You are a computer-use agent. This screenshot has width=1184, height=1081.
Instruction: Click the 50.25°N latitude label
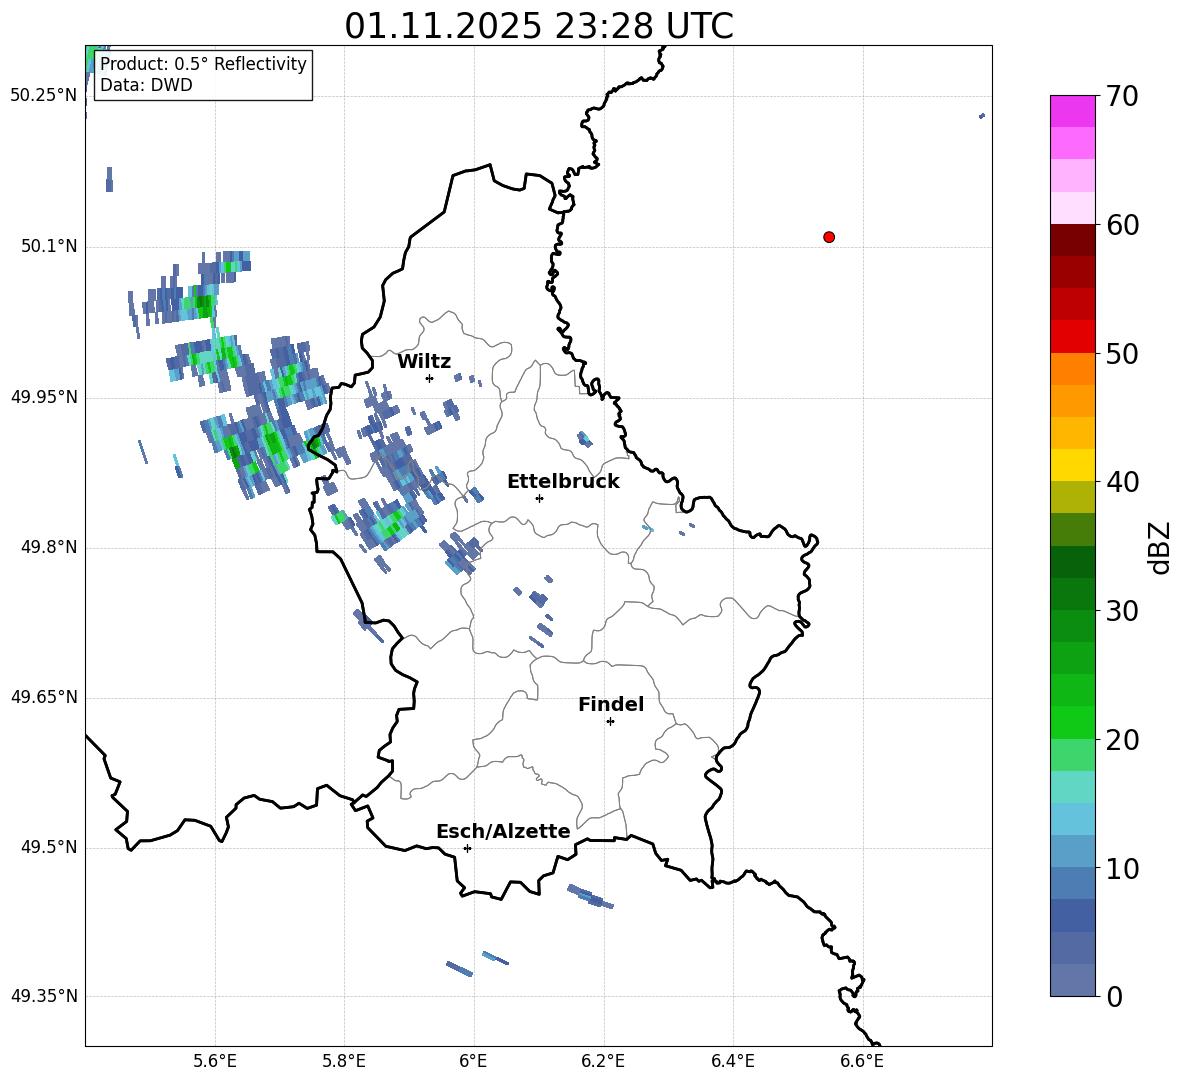pos(44,96)
